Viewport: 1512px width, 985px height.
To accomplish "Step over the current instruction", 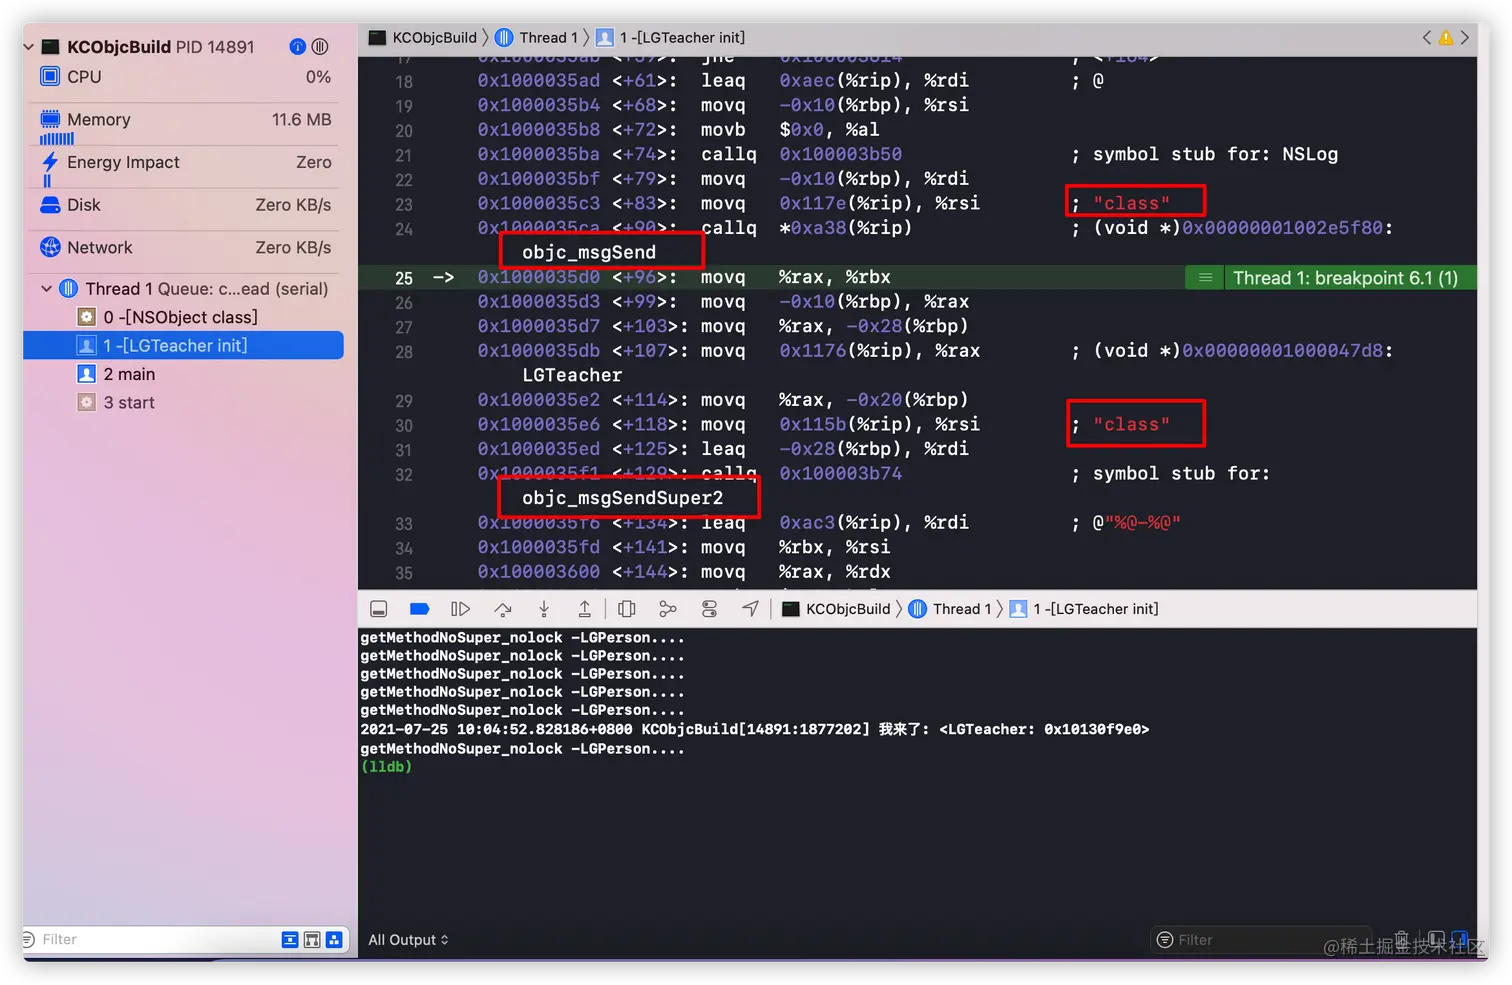I will tap(502, 609).
